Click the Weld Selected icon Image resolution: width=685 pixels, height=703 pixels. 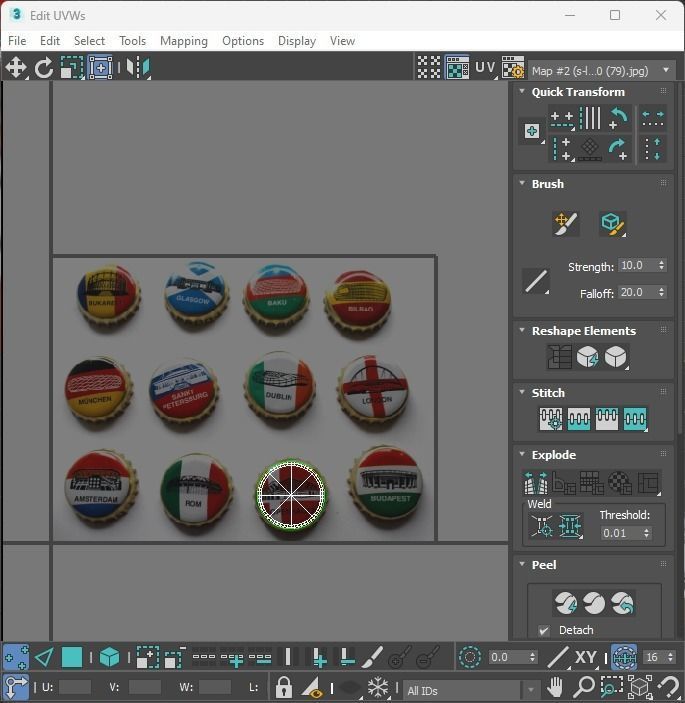pos(570,525)
